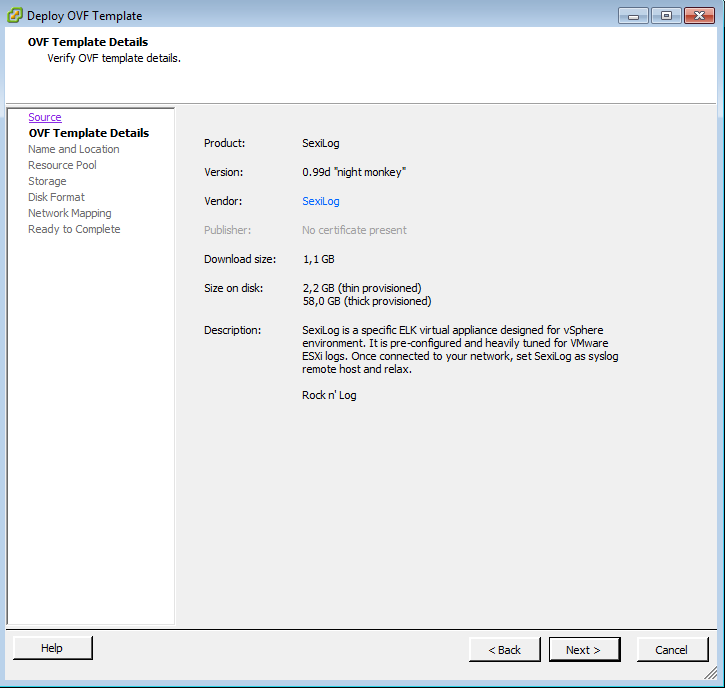Open Help for this wizard
The height and width of the screenshot is (688, 725).
52,648
